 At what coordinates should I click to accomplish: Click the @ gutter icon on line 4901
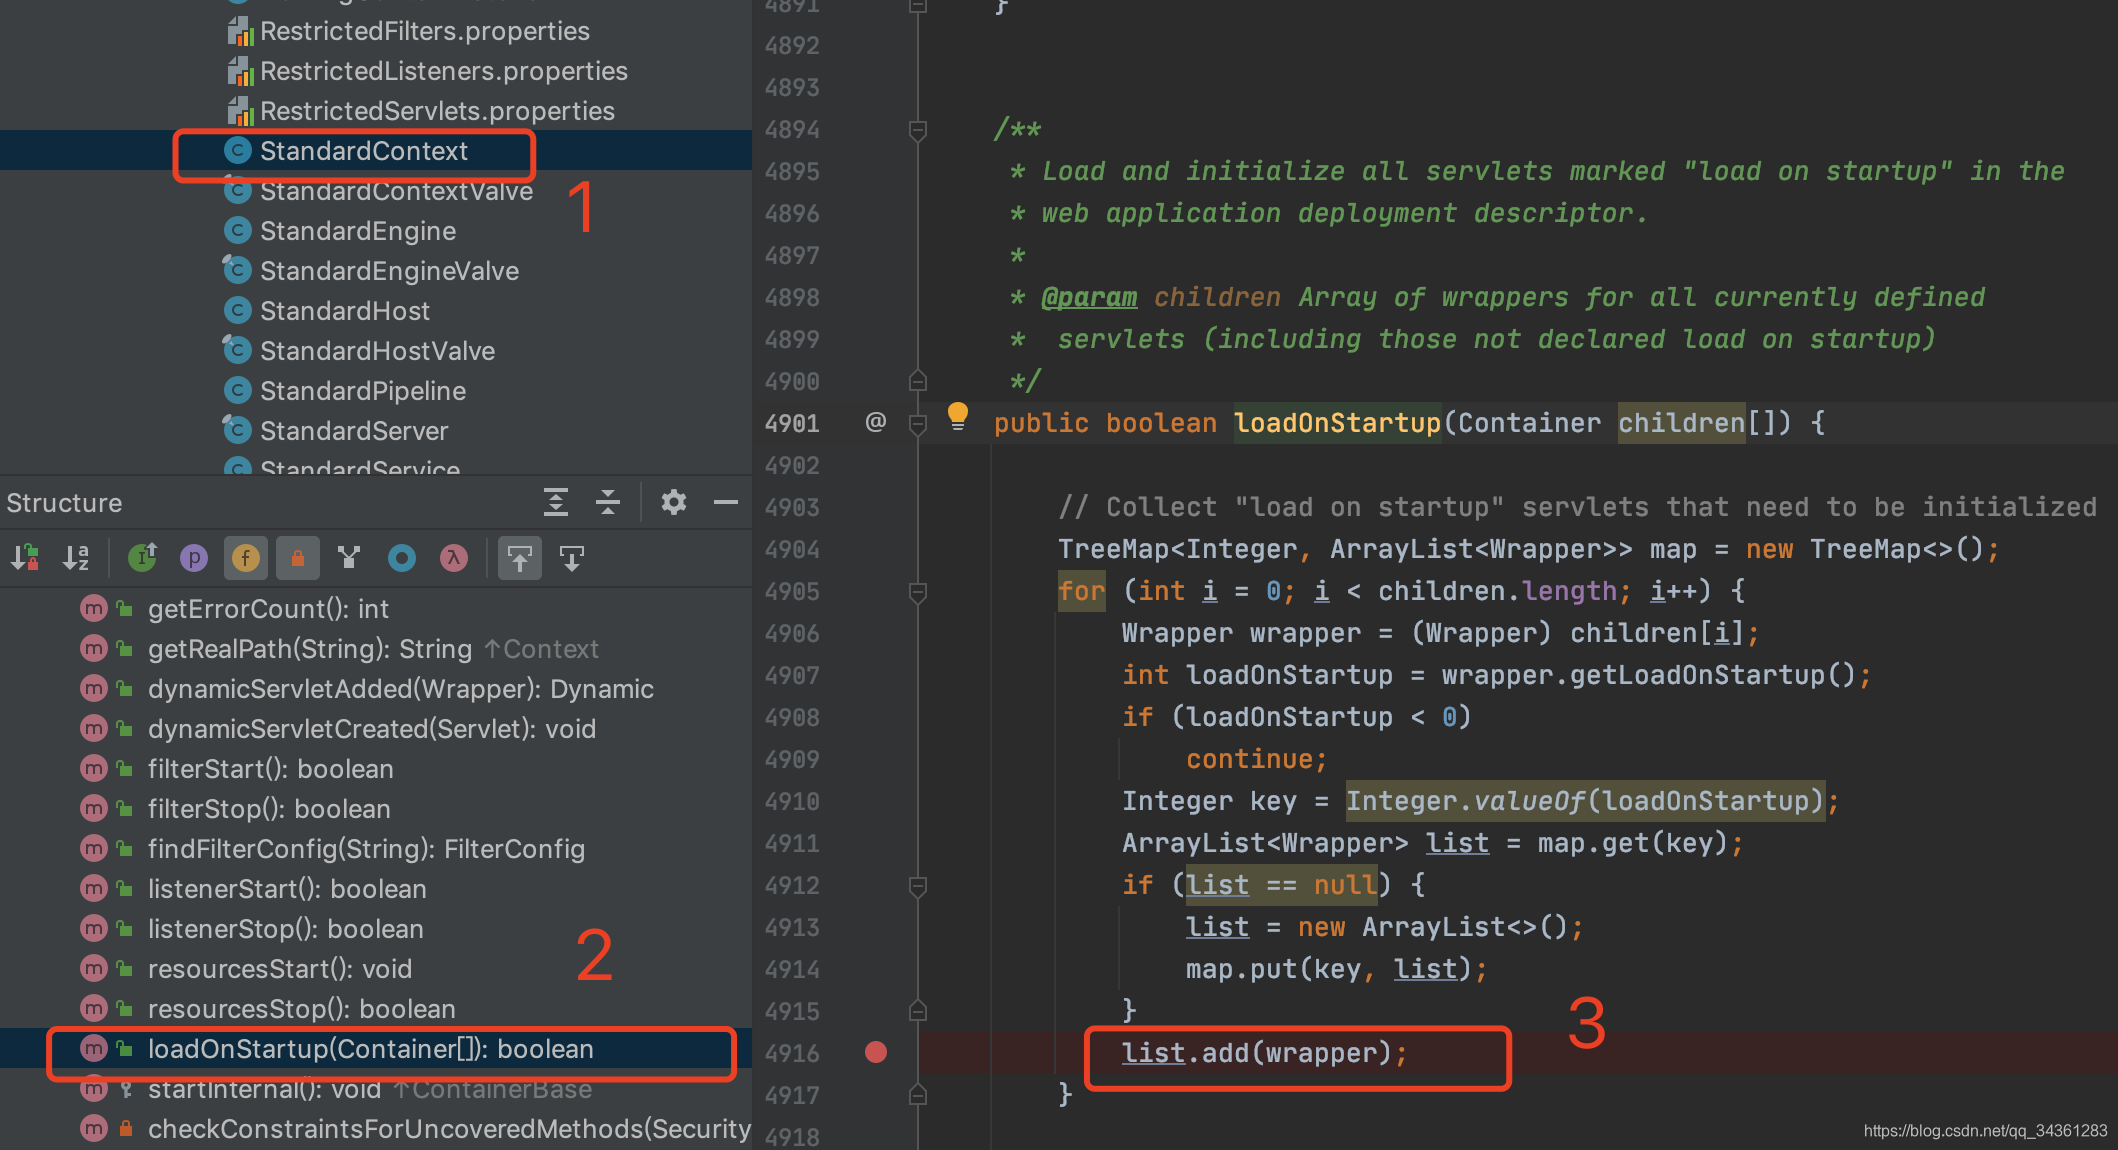[876, 422]
